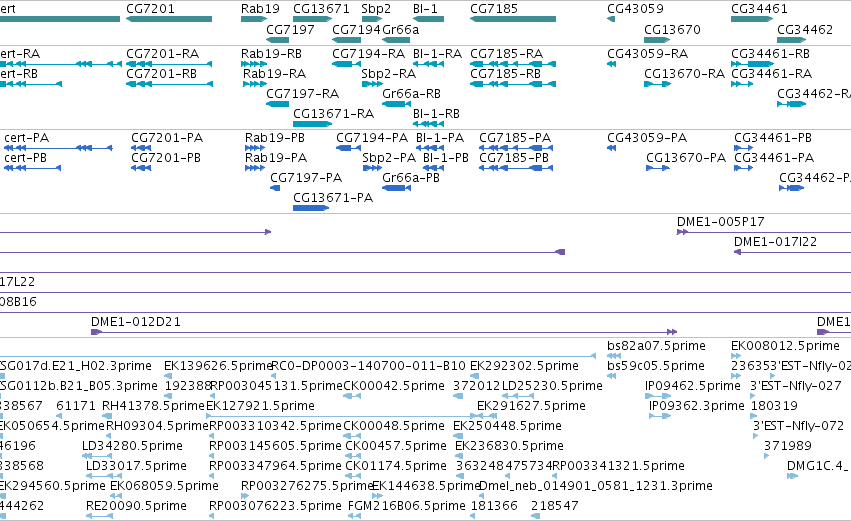Click the CG7197-PA protein label

(306, 177)
